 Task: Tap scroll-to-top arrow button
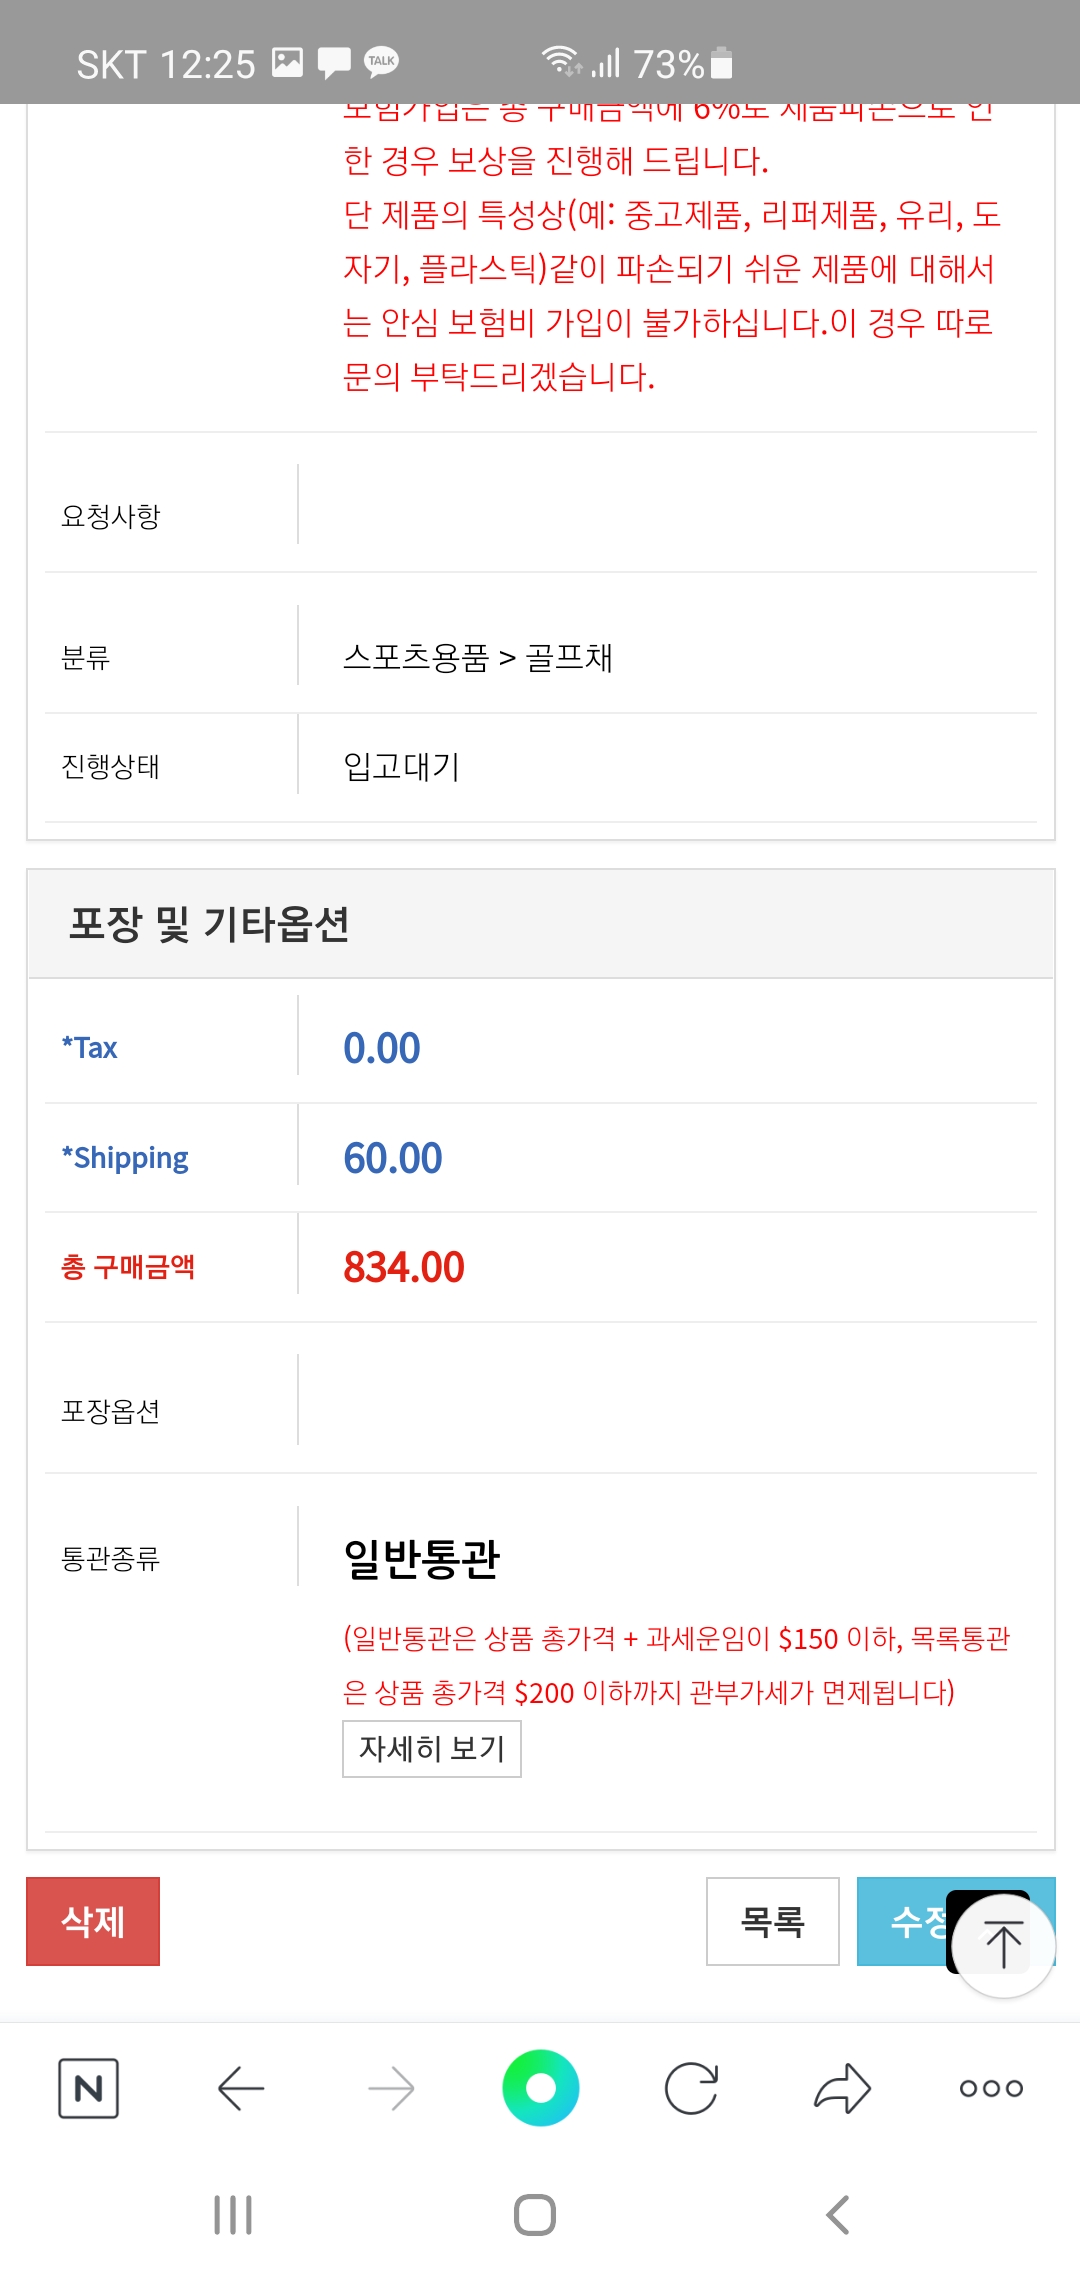click(1003, 1945)
